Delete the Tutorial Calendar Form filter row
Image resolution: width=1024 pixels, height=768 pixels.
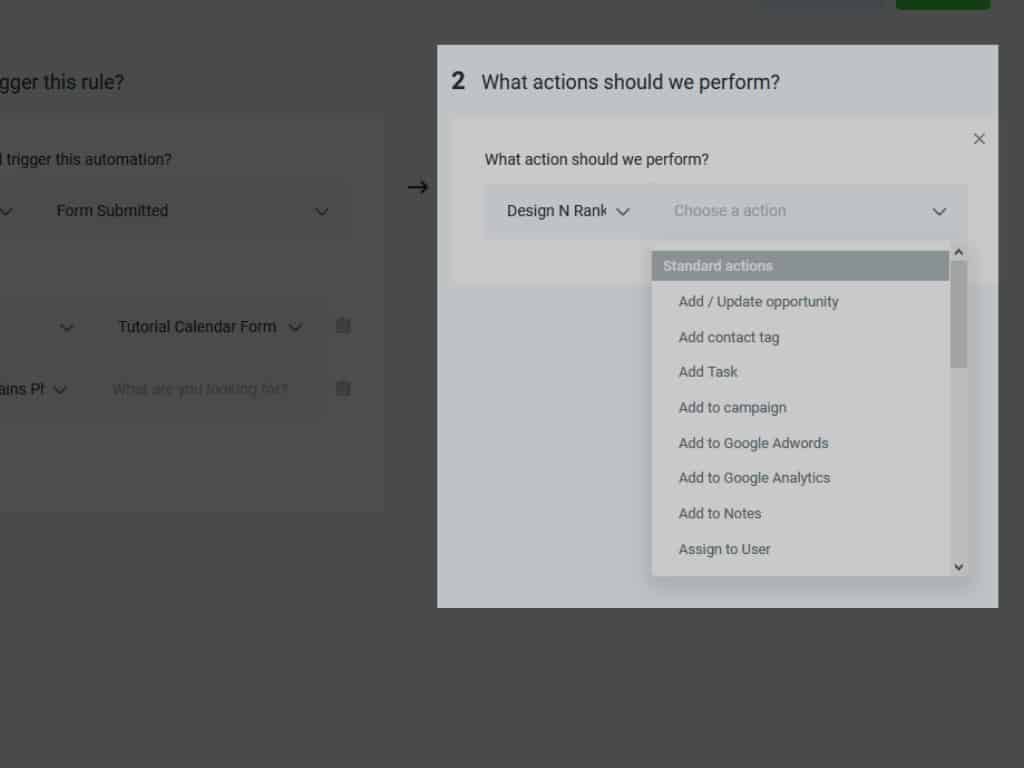click(x=343, y=326)
